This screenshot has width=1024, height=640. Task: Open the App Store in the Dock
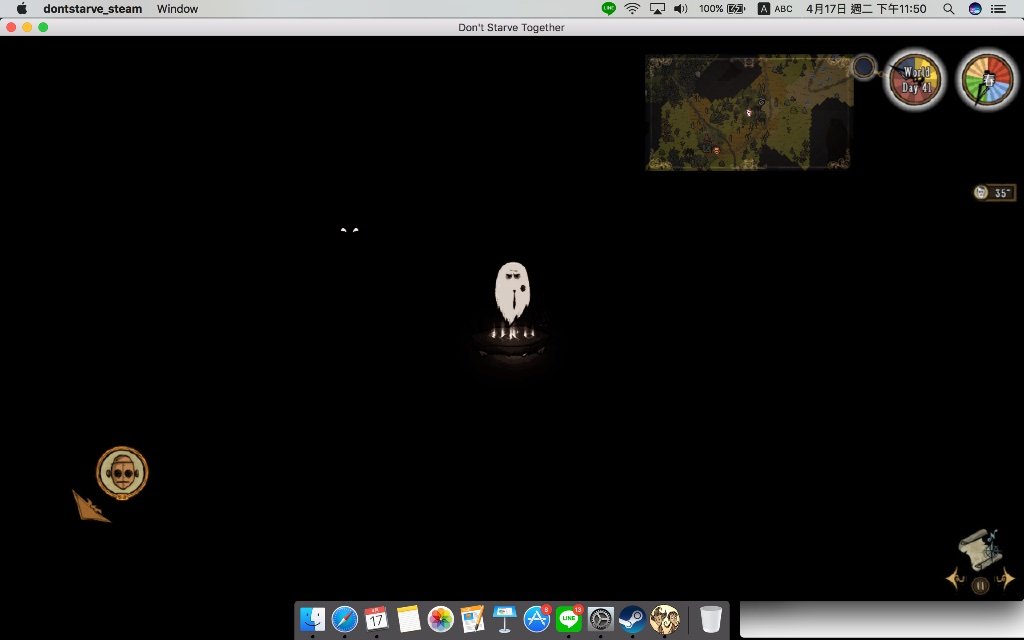pos(537,618)
